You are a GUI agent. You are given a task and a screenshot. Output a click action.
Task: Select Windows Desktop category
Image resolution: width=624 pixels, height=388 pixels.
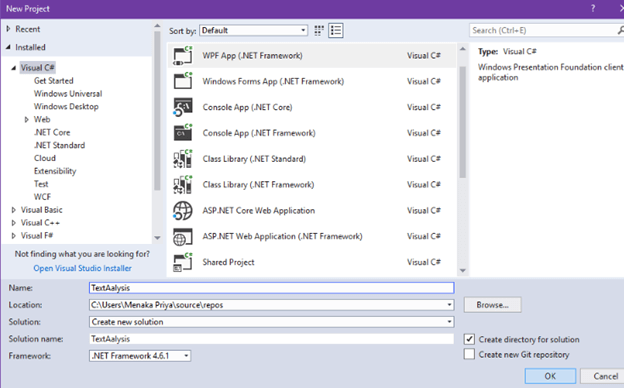[66, 107]
